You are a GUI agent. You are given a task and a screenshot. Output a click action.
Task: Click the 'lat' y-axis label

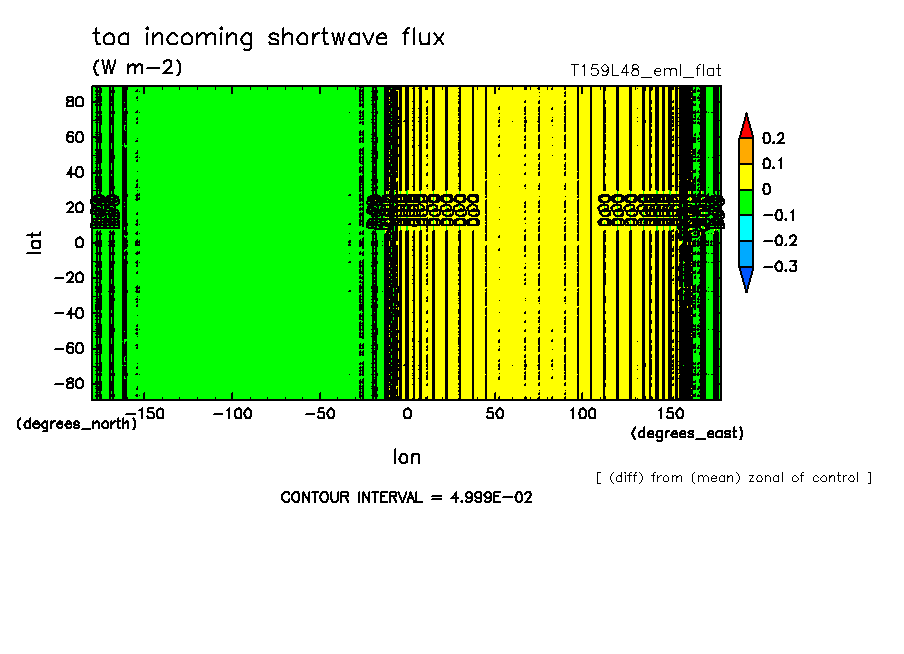tap(34, 241)
